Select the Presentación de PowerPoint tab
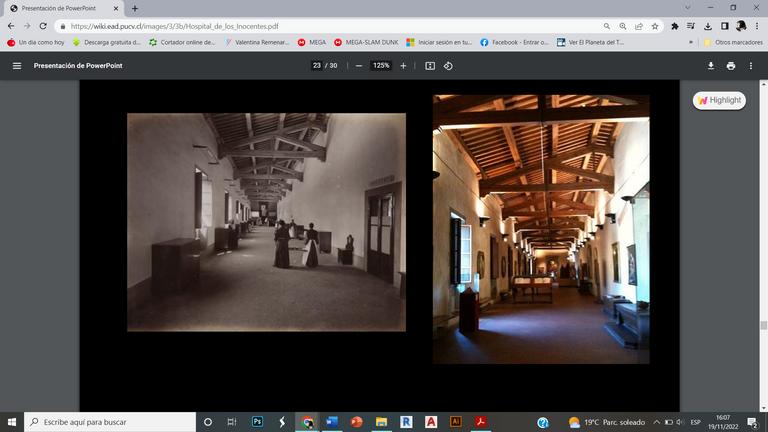768x432 pixels. coord(62,8)
